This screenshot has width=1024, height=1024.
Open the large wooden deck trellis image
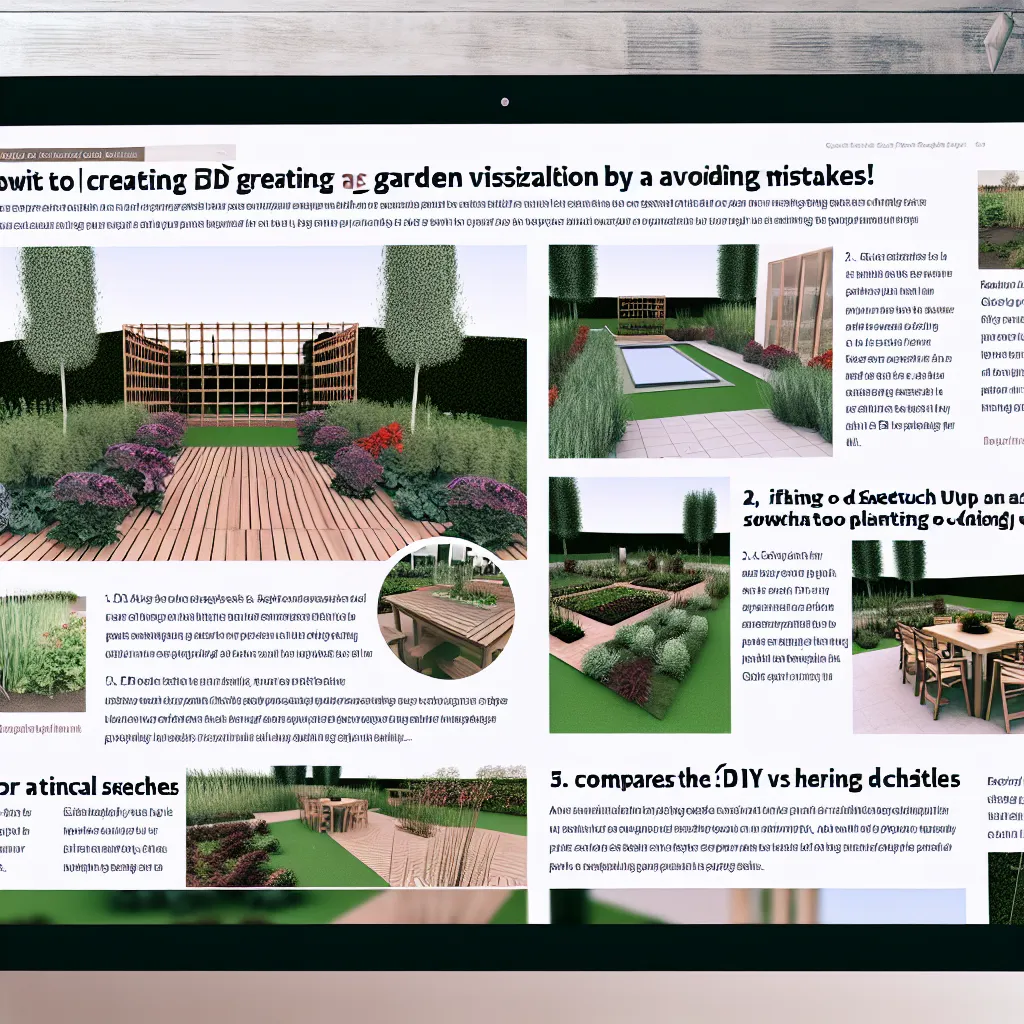tap(262, 400)
